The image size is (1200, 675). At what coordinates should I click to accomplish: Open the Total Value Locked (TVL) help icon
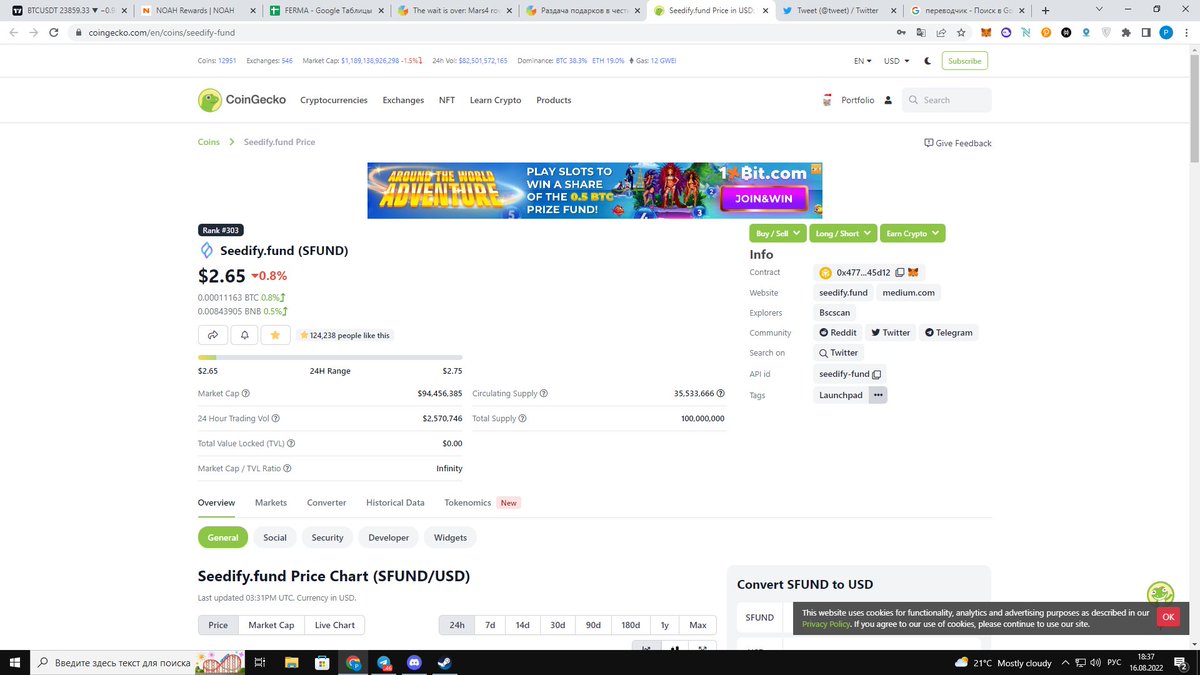(291, 443)
